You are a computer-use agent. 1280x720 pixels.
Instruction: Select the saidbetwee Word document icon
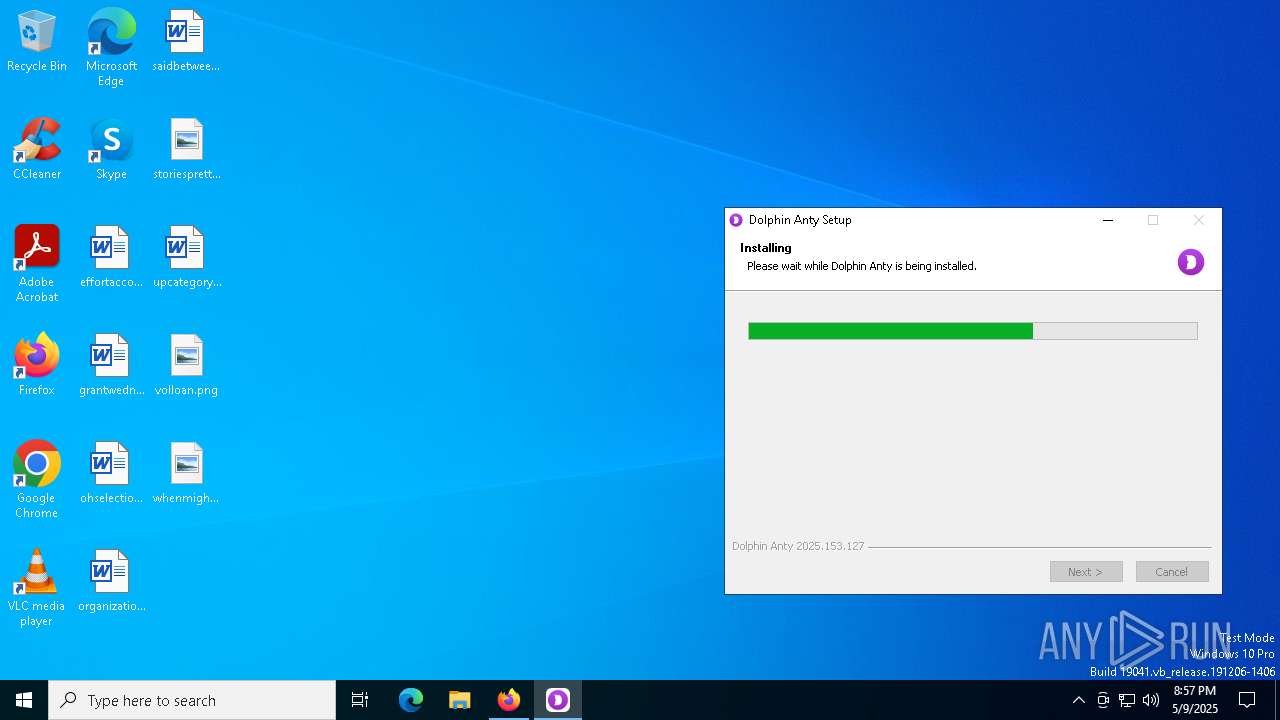click(x=186, y=41)
